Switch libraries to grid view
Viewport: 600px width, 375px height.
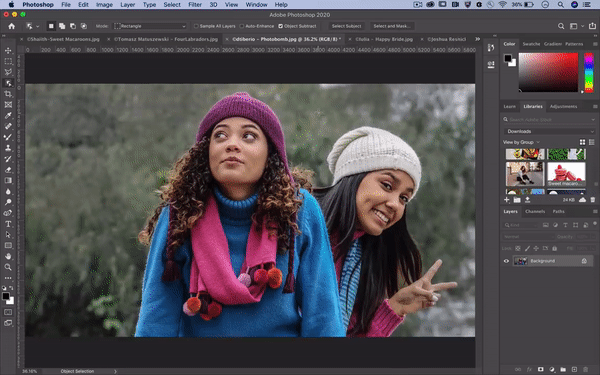582,142
